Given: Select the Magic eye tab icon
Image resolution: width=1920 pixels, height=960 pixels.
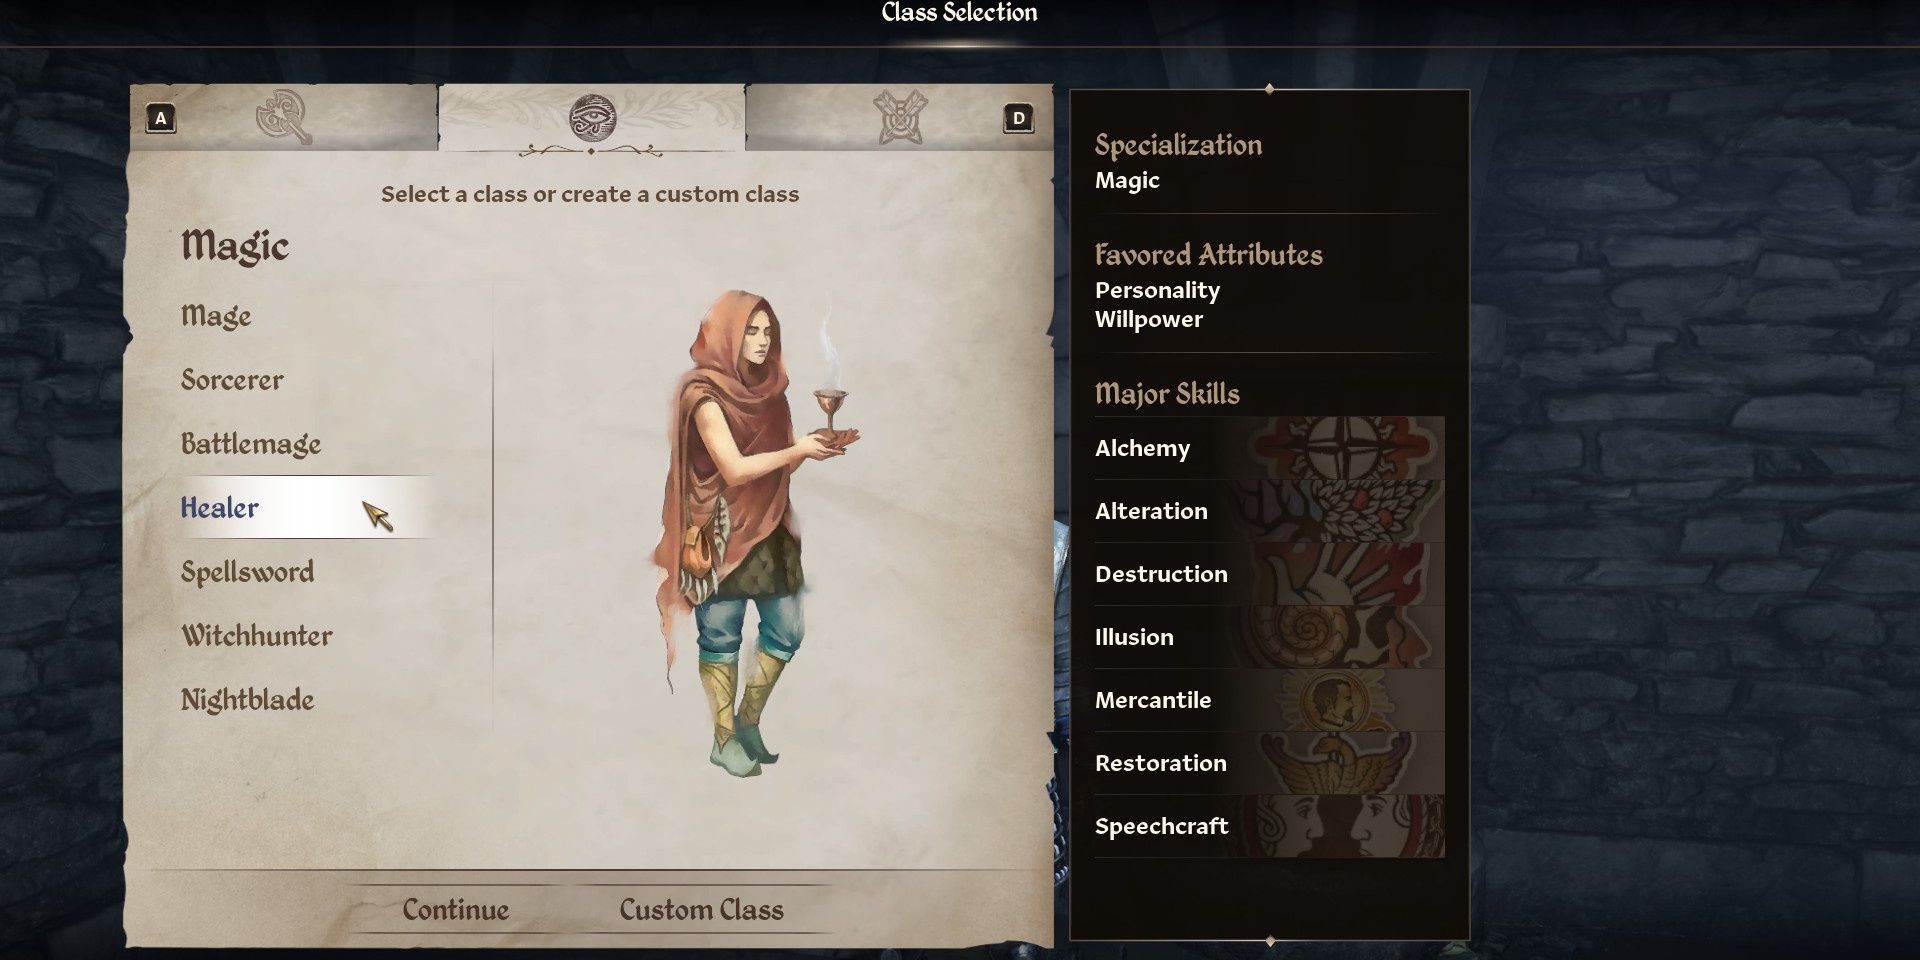Looking at the screenshot, I should tap(592, 118).
